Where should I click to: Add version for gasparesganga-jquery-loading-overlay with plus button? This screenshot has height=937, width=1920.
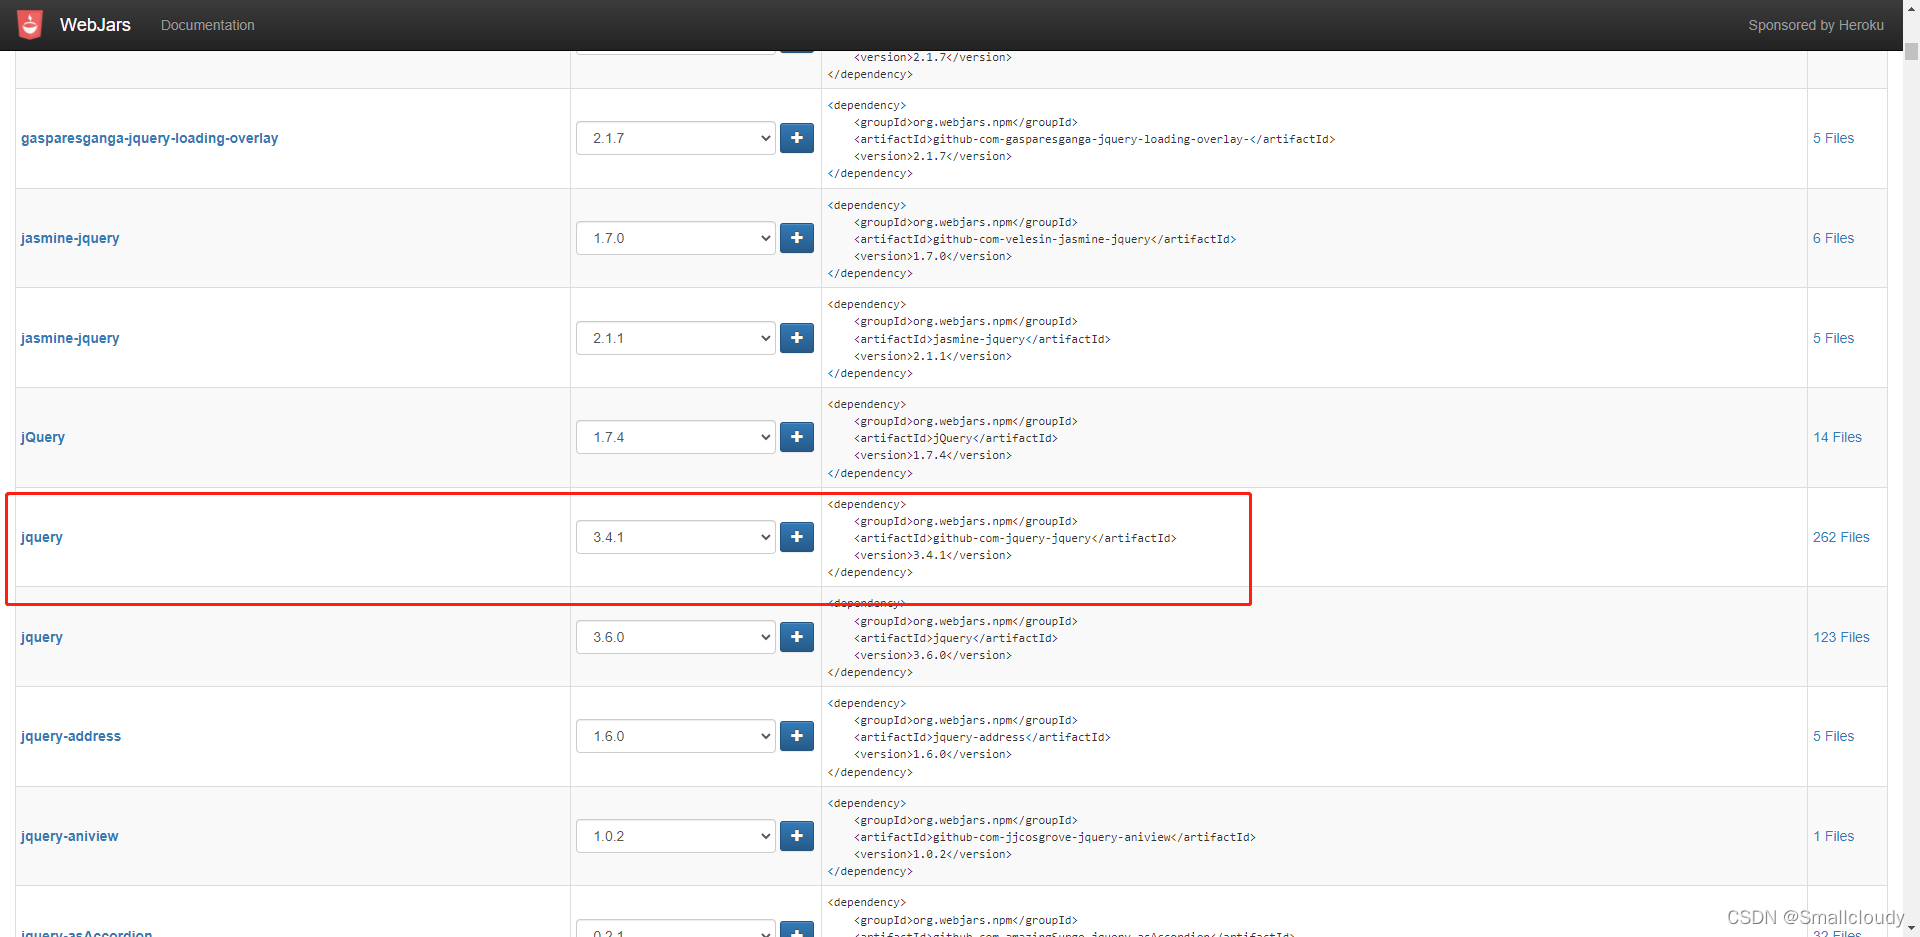point(797,138)
